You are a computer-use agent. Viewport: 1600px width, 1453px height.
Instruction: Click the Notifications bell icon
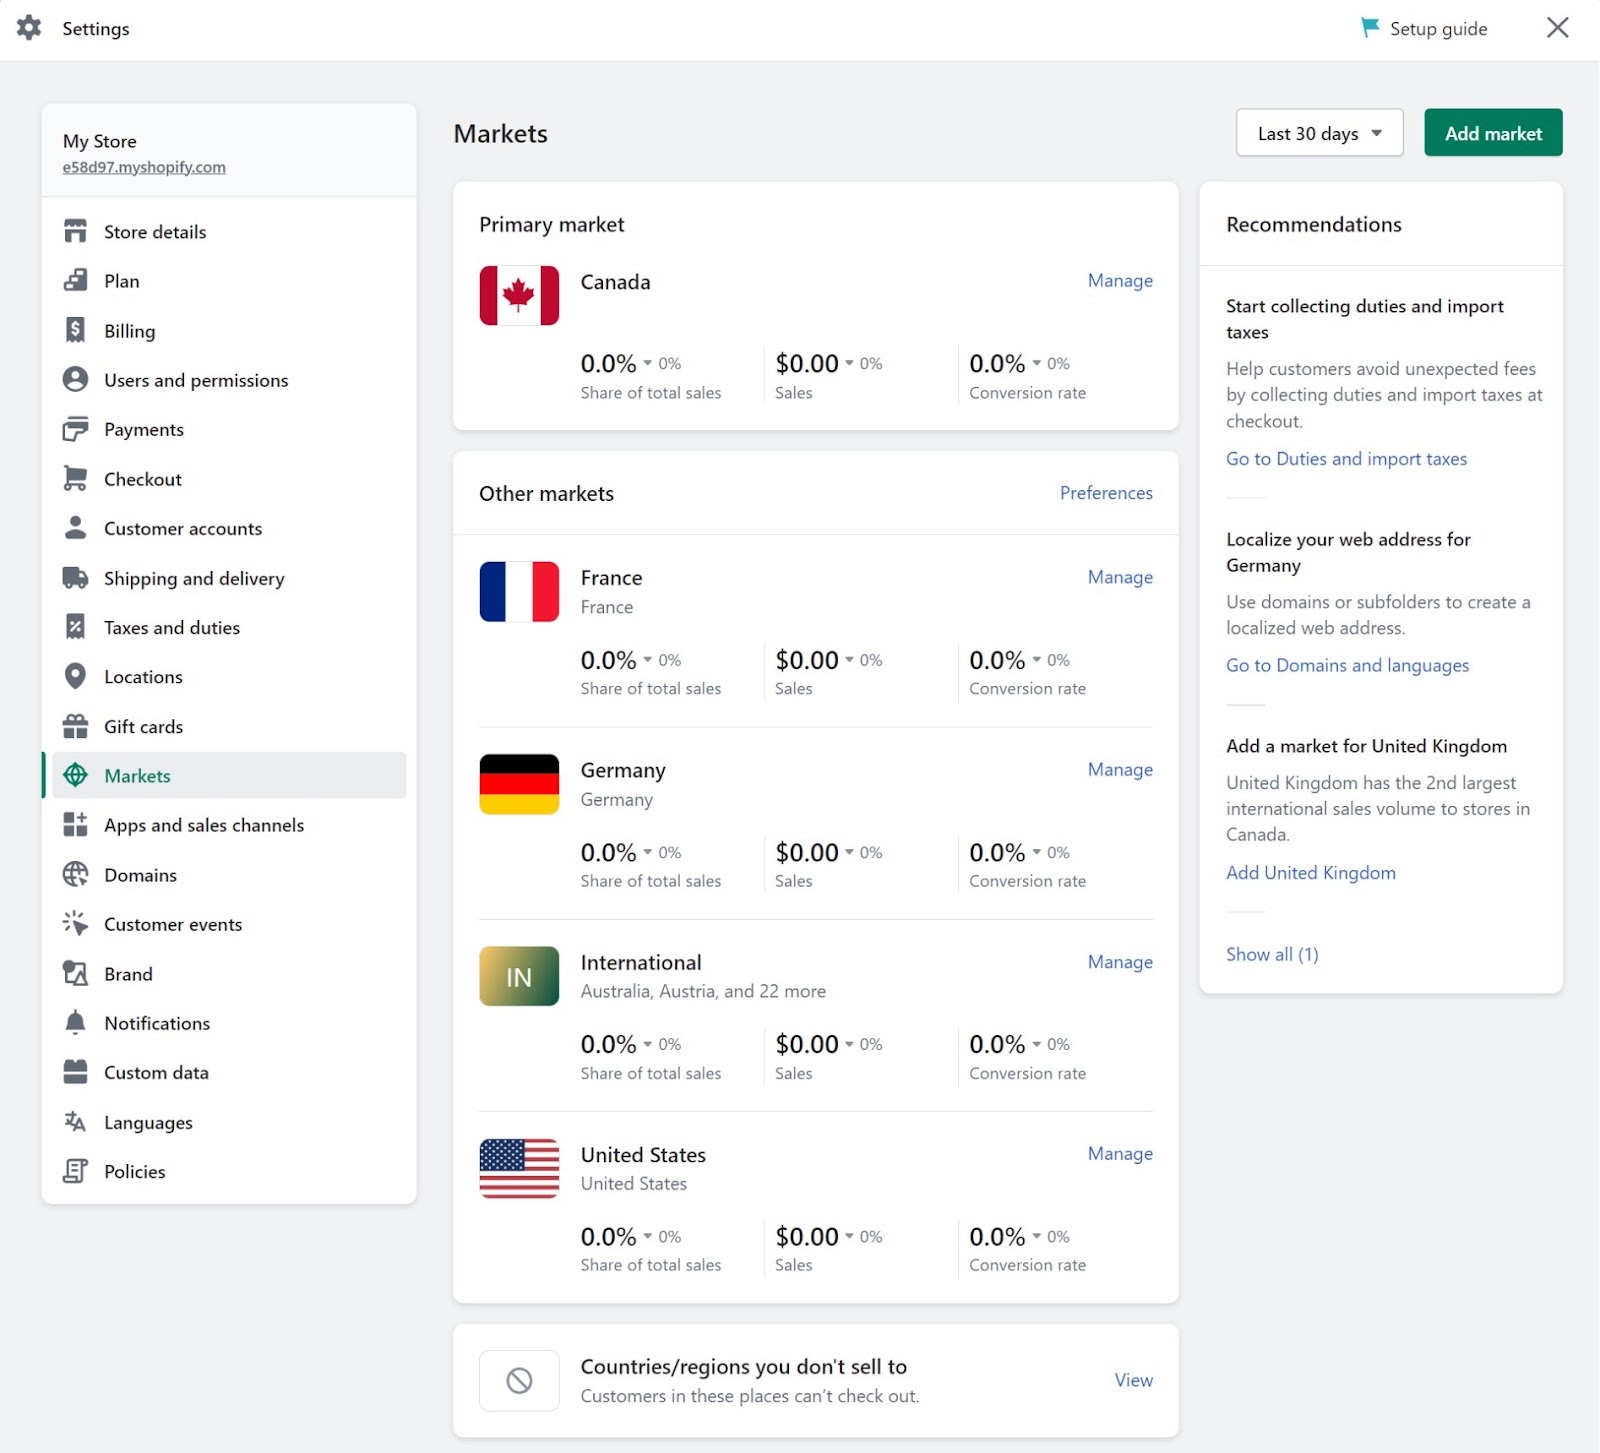(x=76, y=1023)
